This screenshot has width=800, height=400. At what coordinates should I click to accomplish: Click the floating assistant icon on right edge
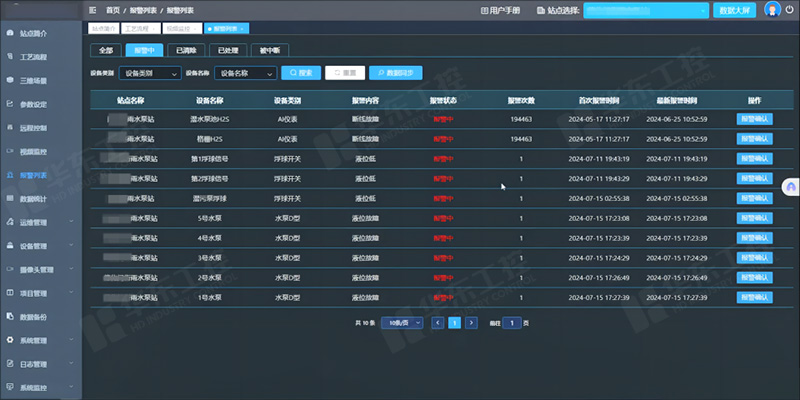pyautogui.click(x=791, y=187)
